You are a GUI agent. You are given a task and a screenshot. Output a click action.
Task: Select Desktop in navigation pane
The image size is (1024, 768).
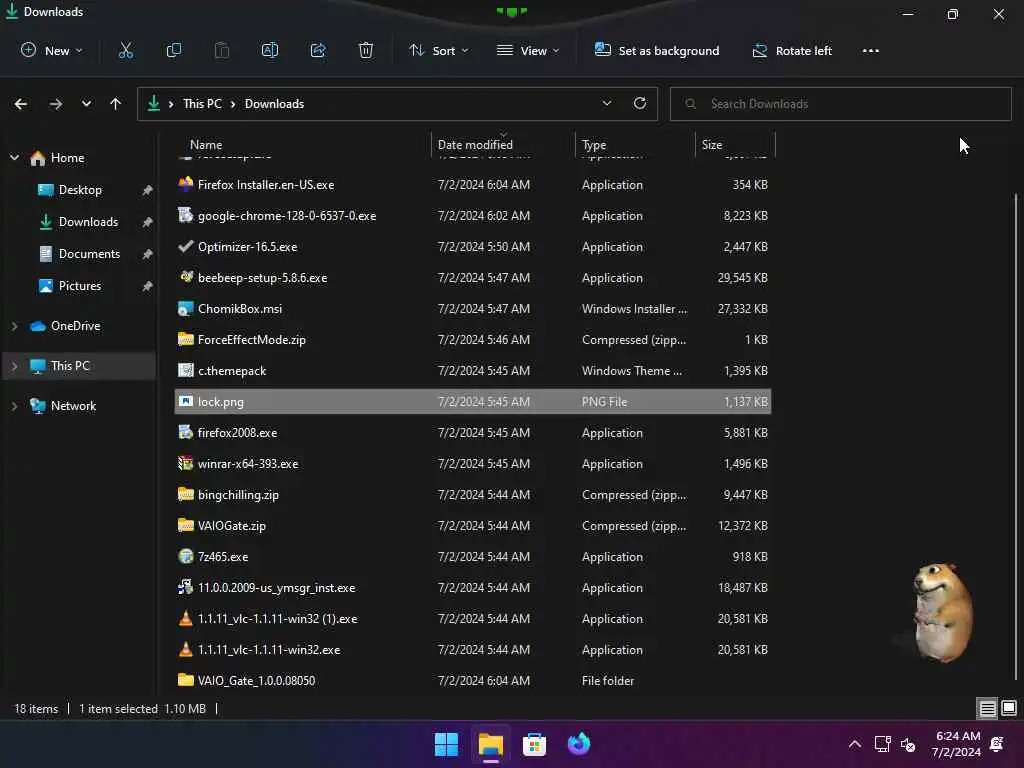click(80, 190)
